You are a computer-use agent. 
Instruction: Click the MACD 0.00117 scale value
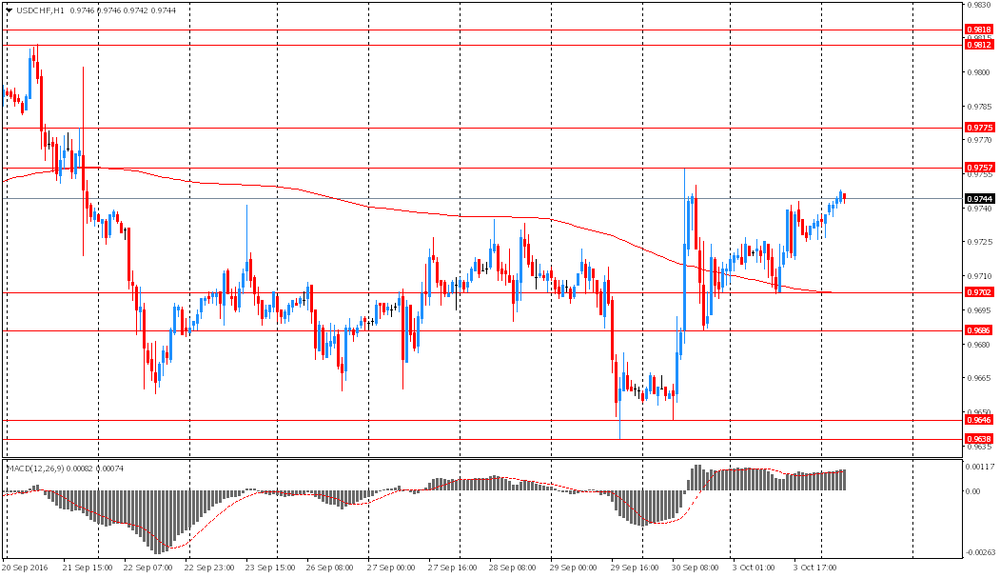tap(982, 468)
